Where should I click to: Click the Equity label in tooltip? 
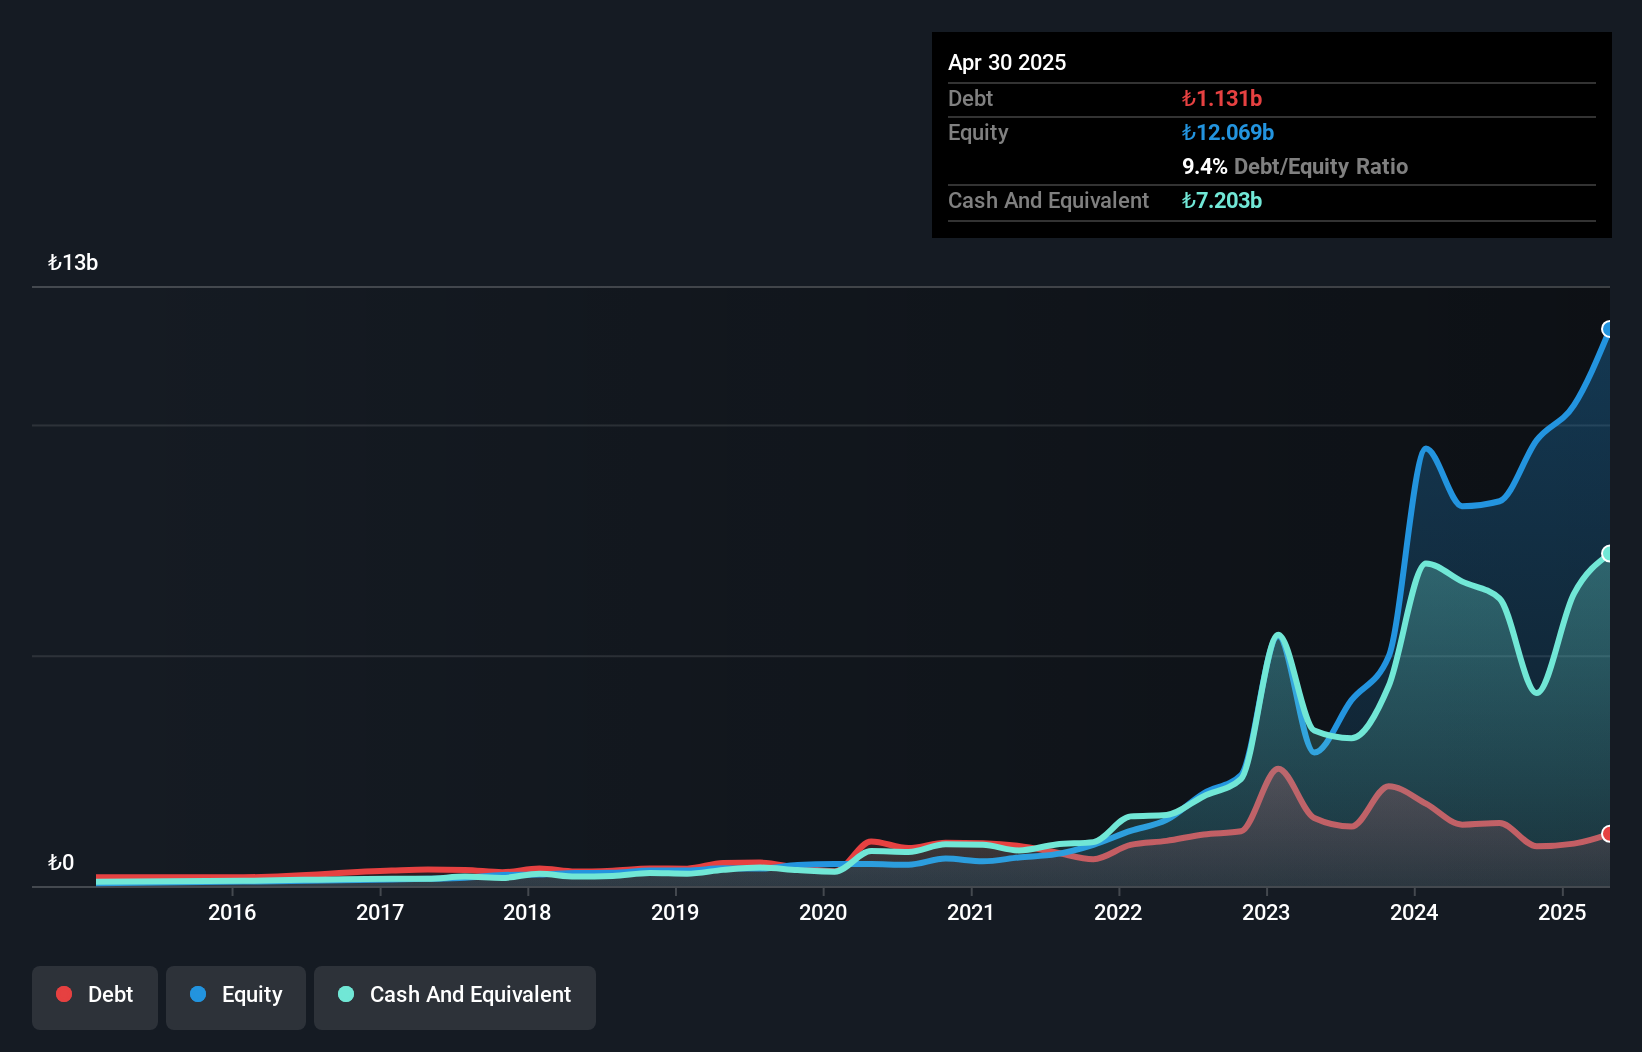[x=978, y=132]
